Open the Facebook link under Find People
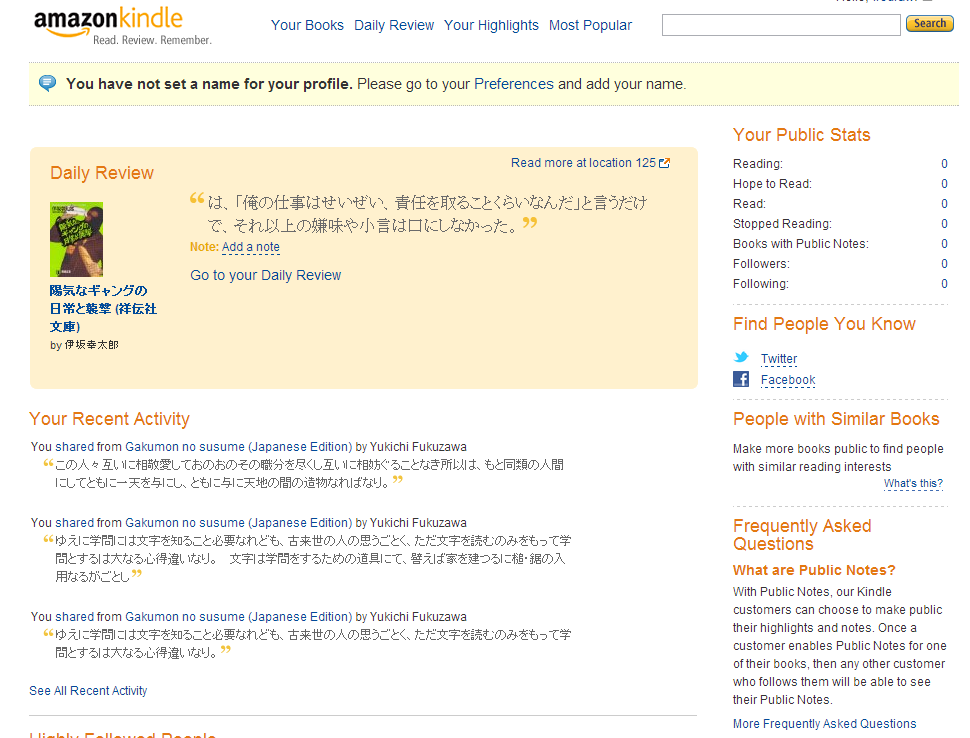 (788, 380)
